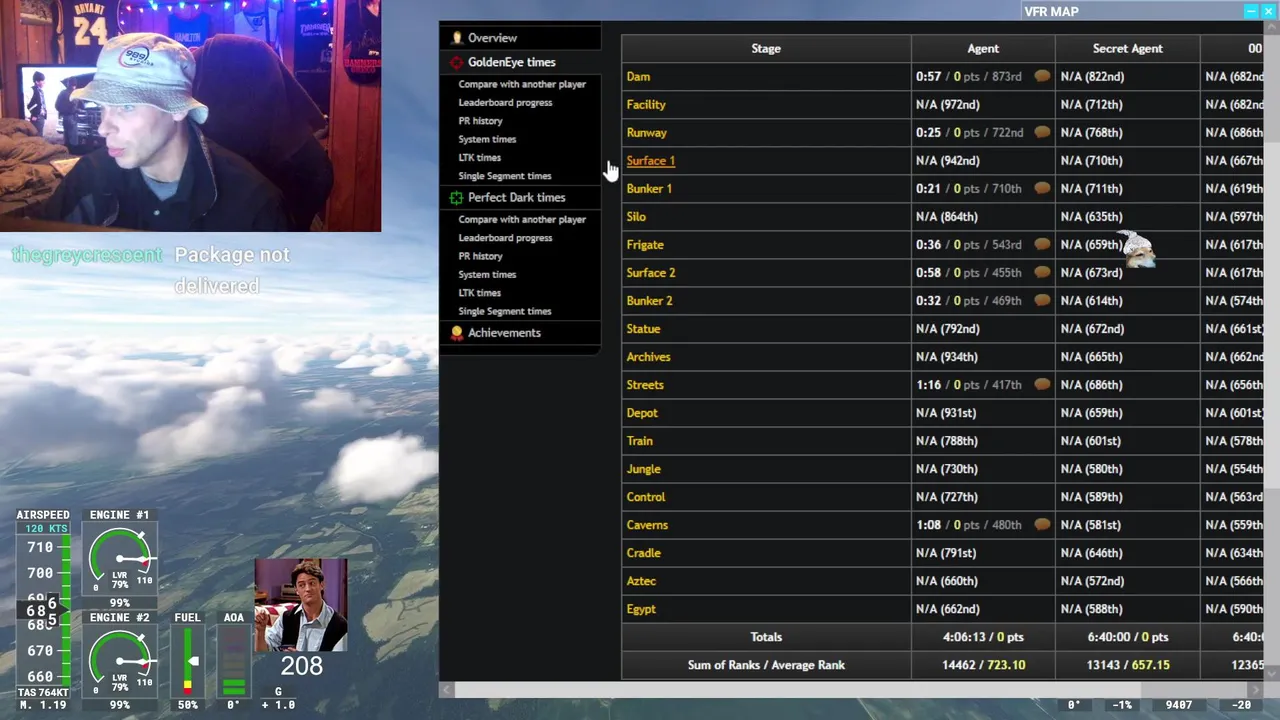1280x720 pixels.
Task: Open the Egypt stage link
Action: [641, 608]
